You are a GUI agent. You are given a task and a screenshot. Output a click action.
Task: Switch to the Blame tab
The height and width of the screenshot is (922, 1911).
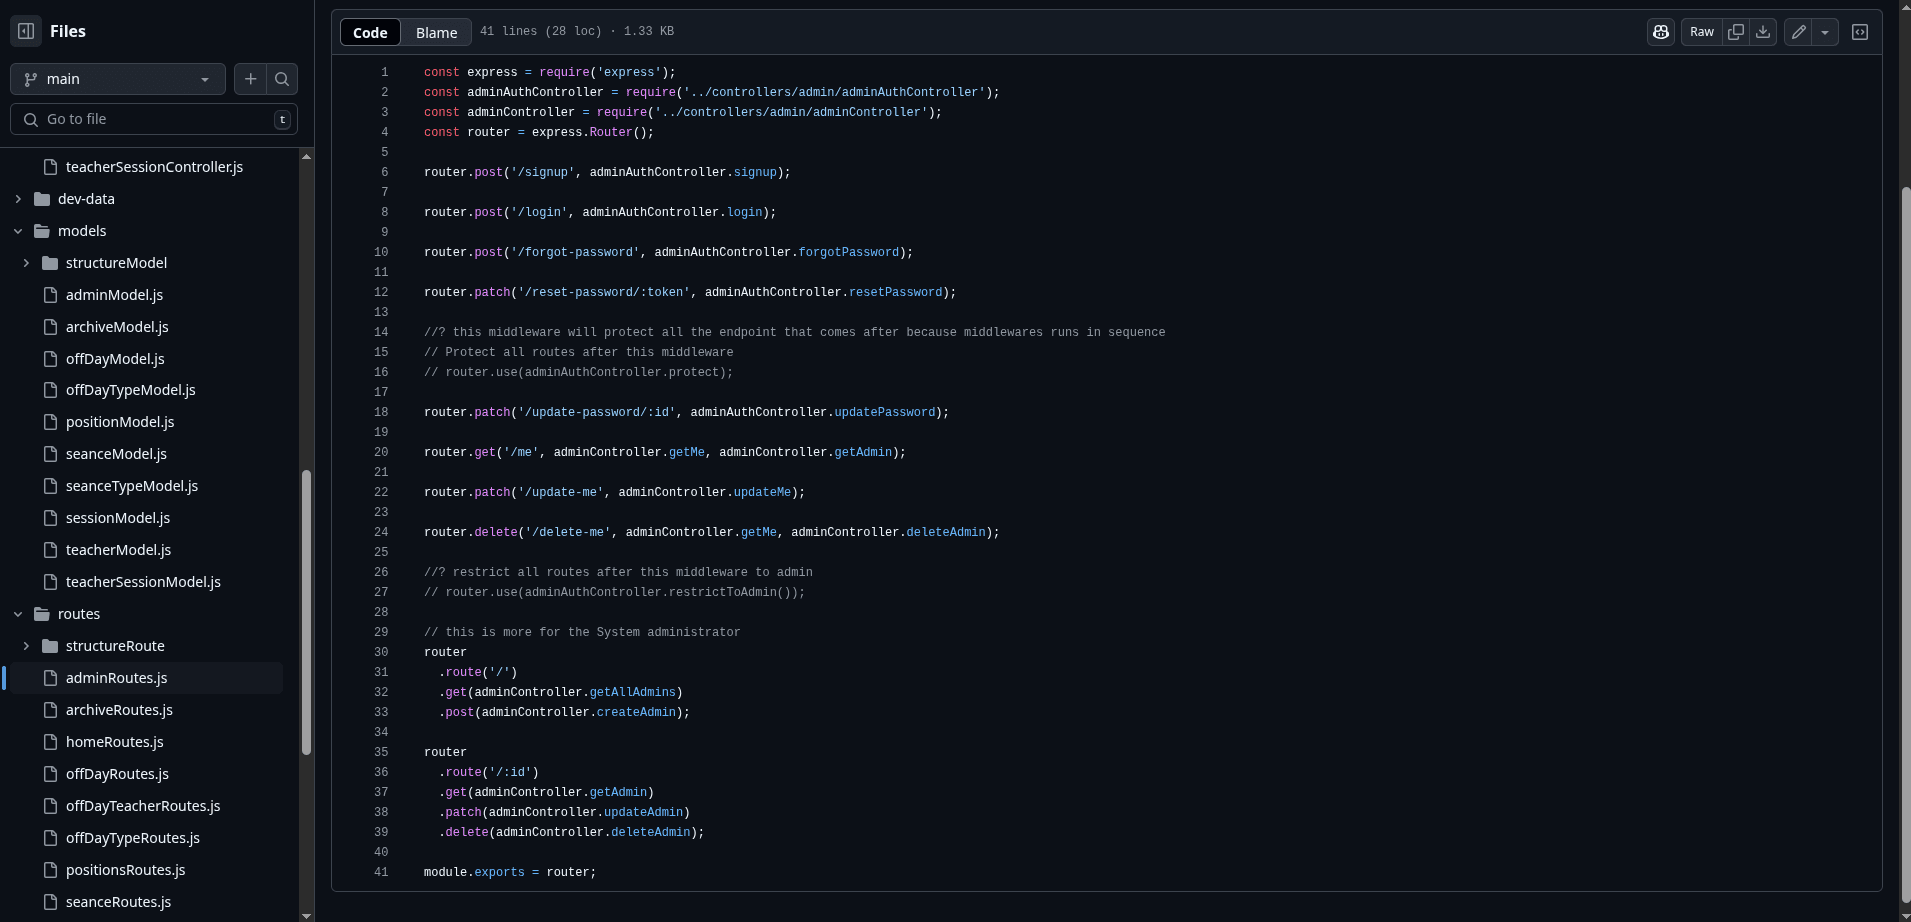436,32
